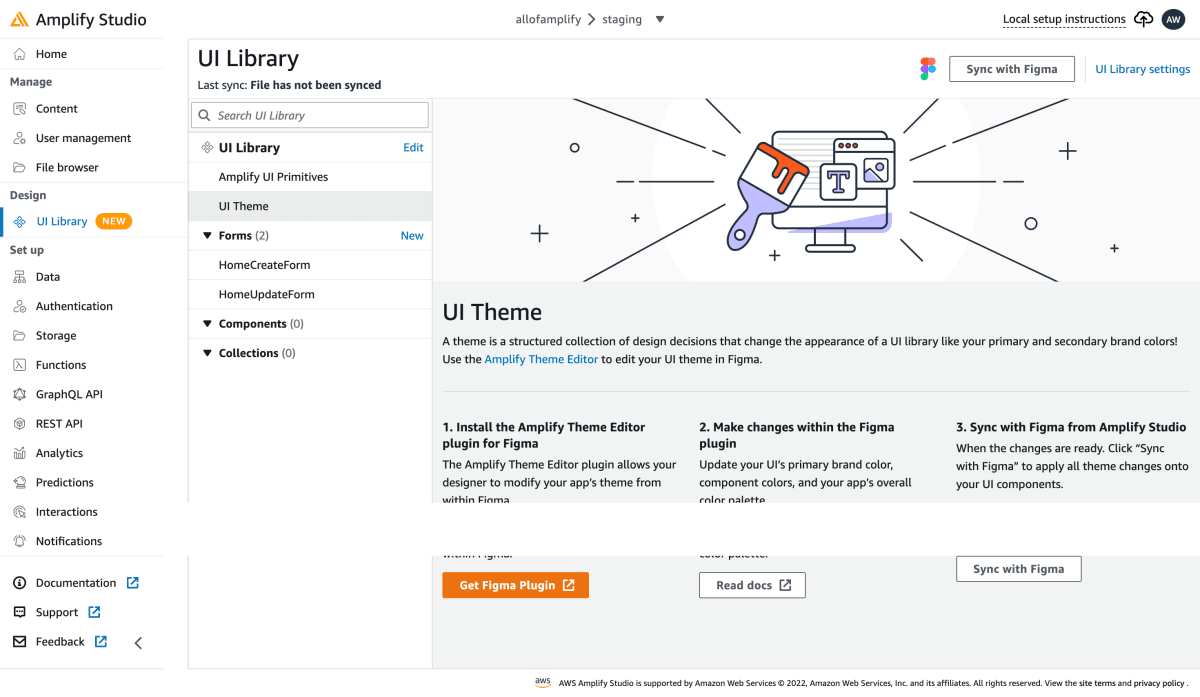Click the Predictions icon

click(x=20, y=482)
